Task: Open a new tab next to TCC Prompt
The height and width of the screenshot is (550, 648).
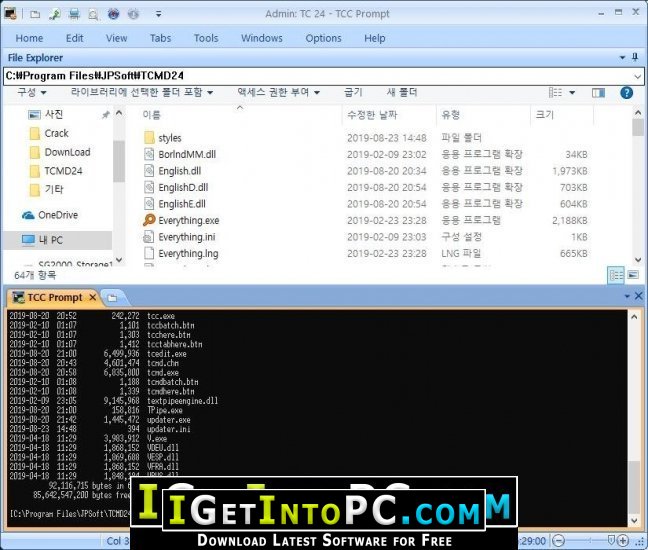Action: point(112,297)
